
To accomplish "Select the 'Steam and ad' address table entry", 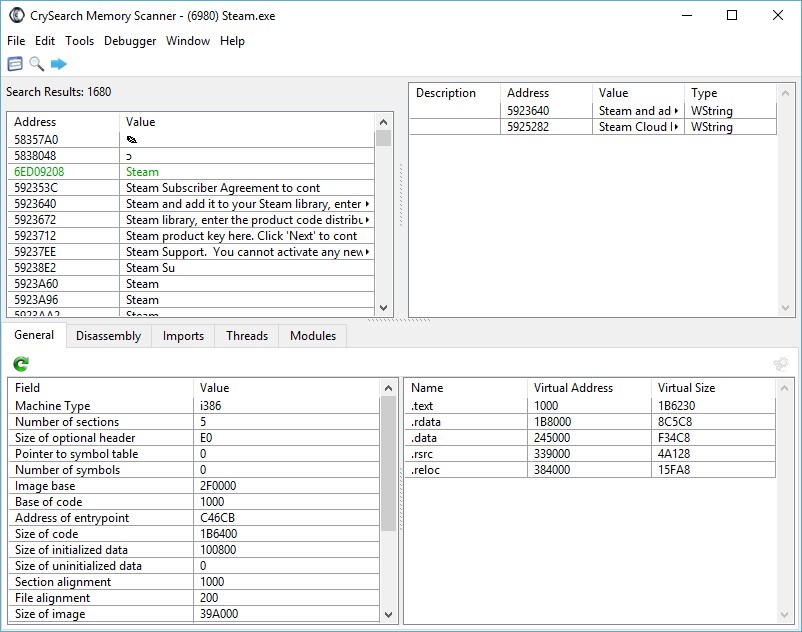I will coord(593,110).
